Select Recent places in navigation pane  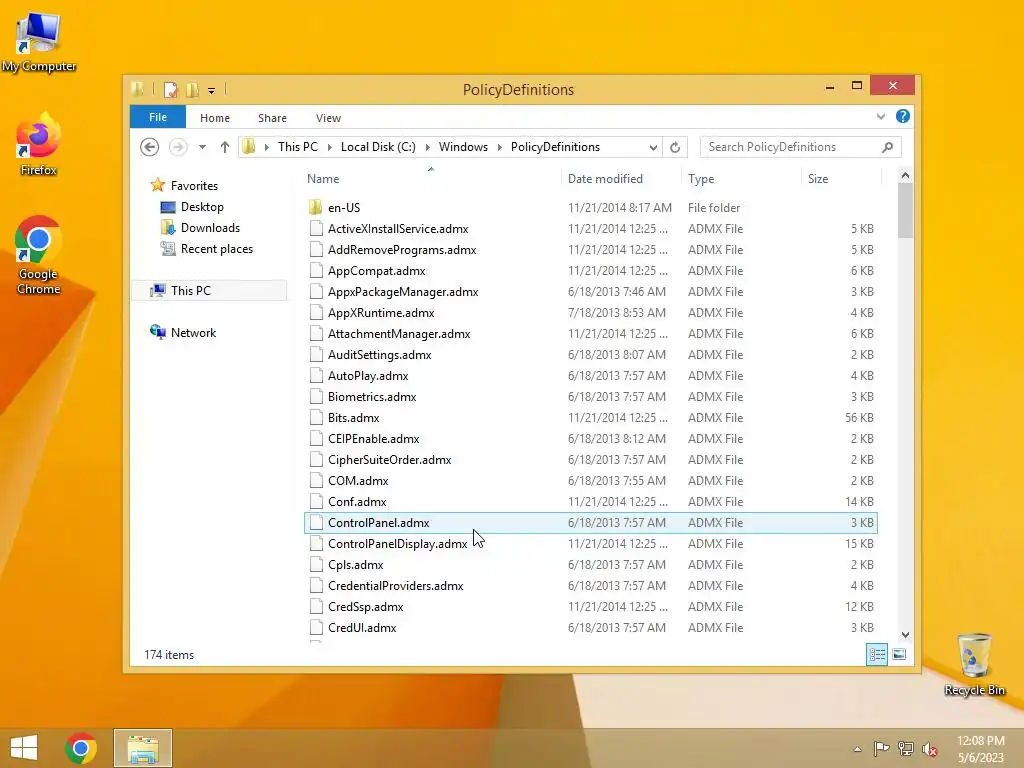coord(217,249)
